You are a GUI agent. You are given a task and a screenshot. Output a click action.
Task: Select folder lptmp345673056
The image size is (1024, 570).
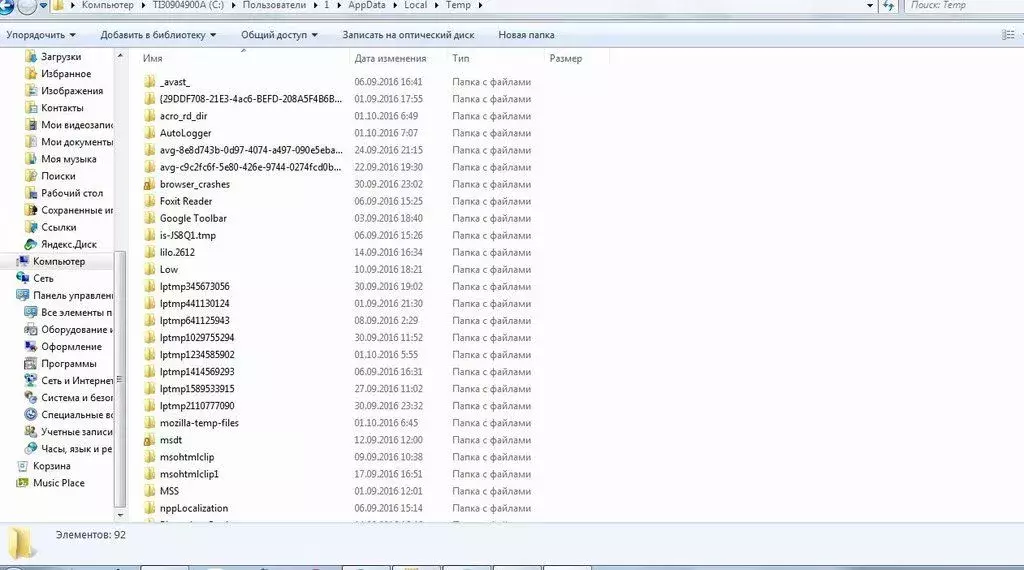click(195, 287)
